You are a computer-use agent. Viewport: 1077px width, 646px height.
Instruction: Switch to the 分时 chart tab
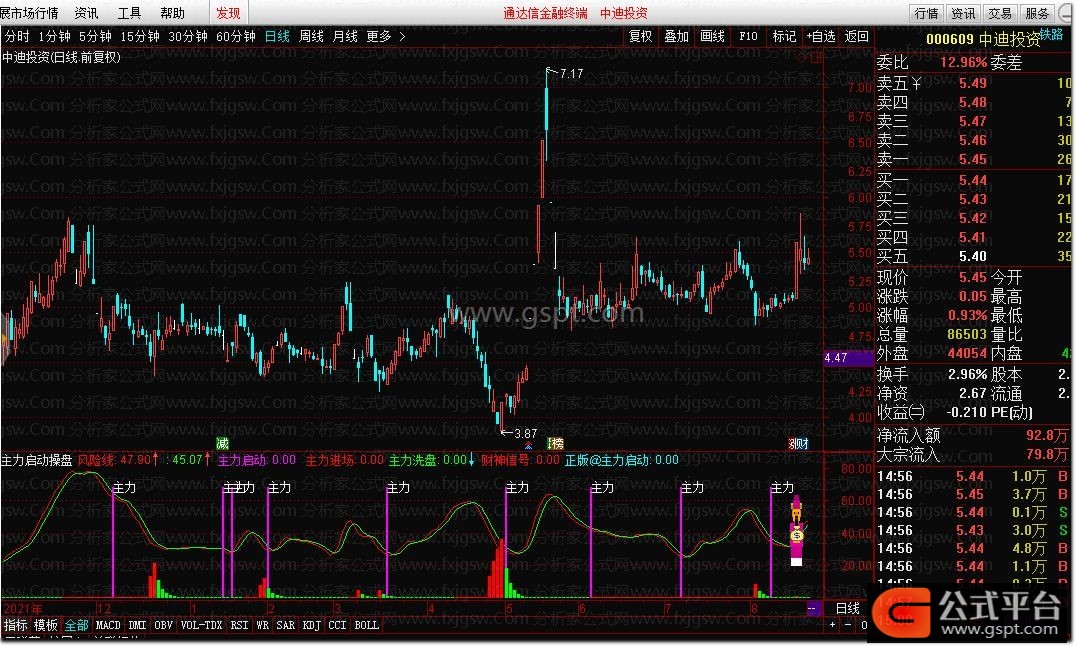(17, 36)
